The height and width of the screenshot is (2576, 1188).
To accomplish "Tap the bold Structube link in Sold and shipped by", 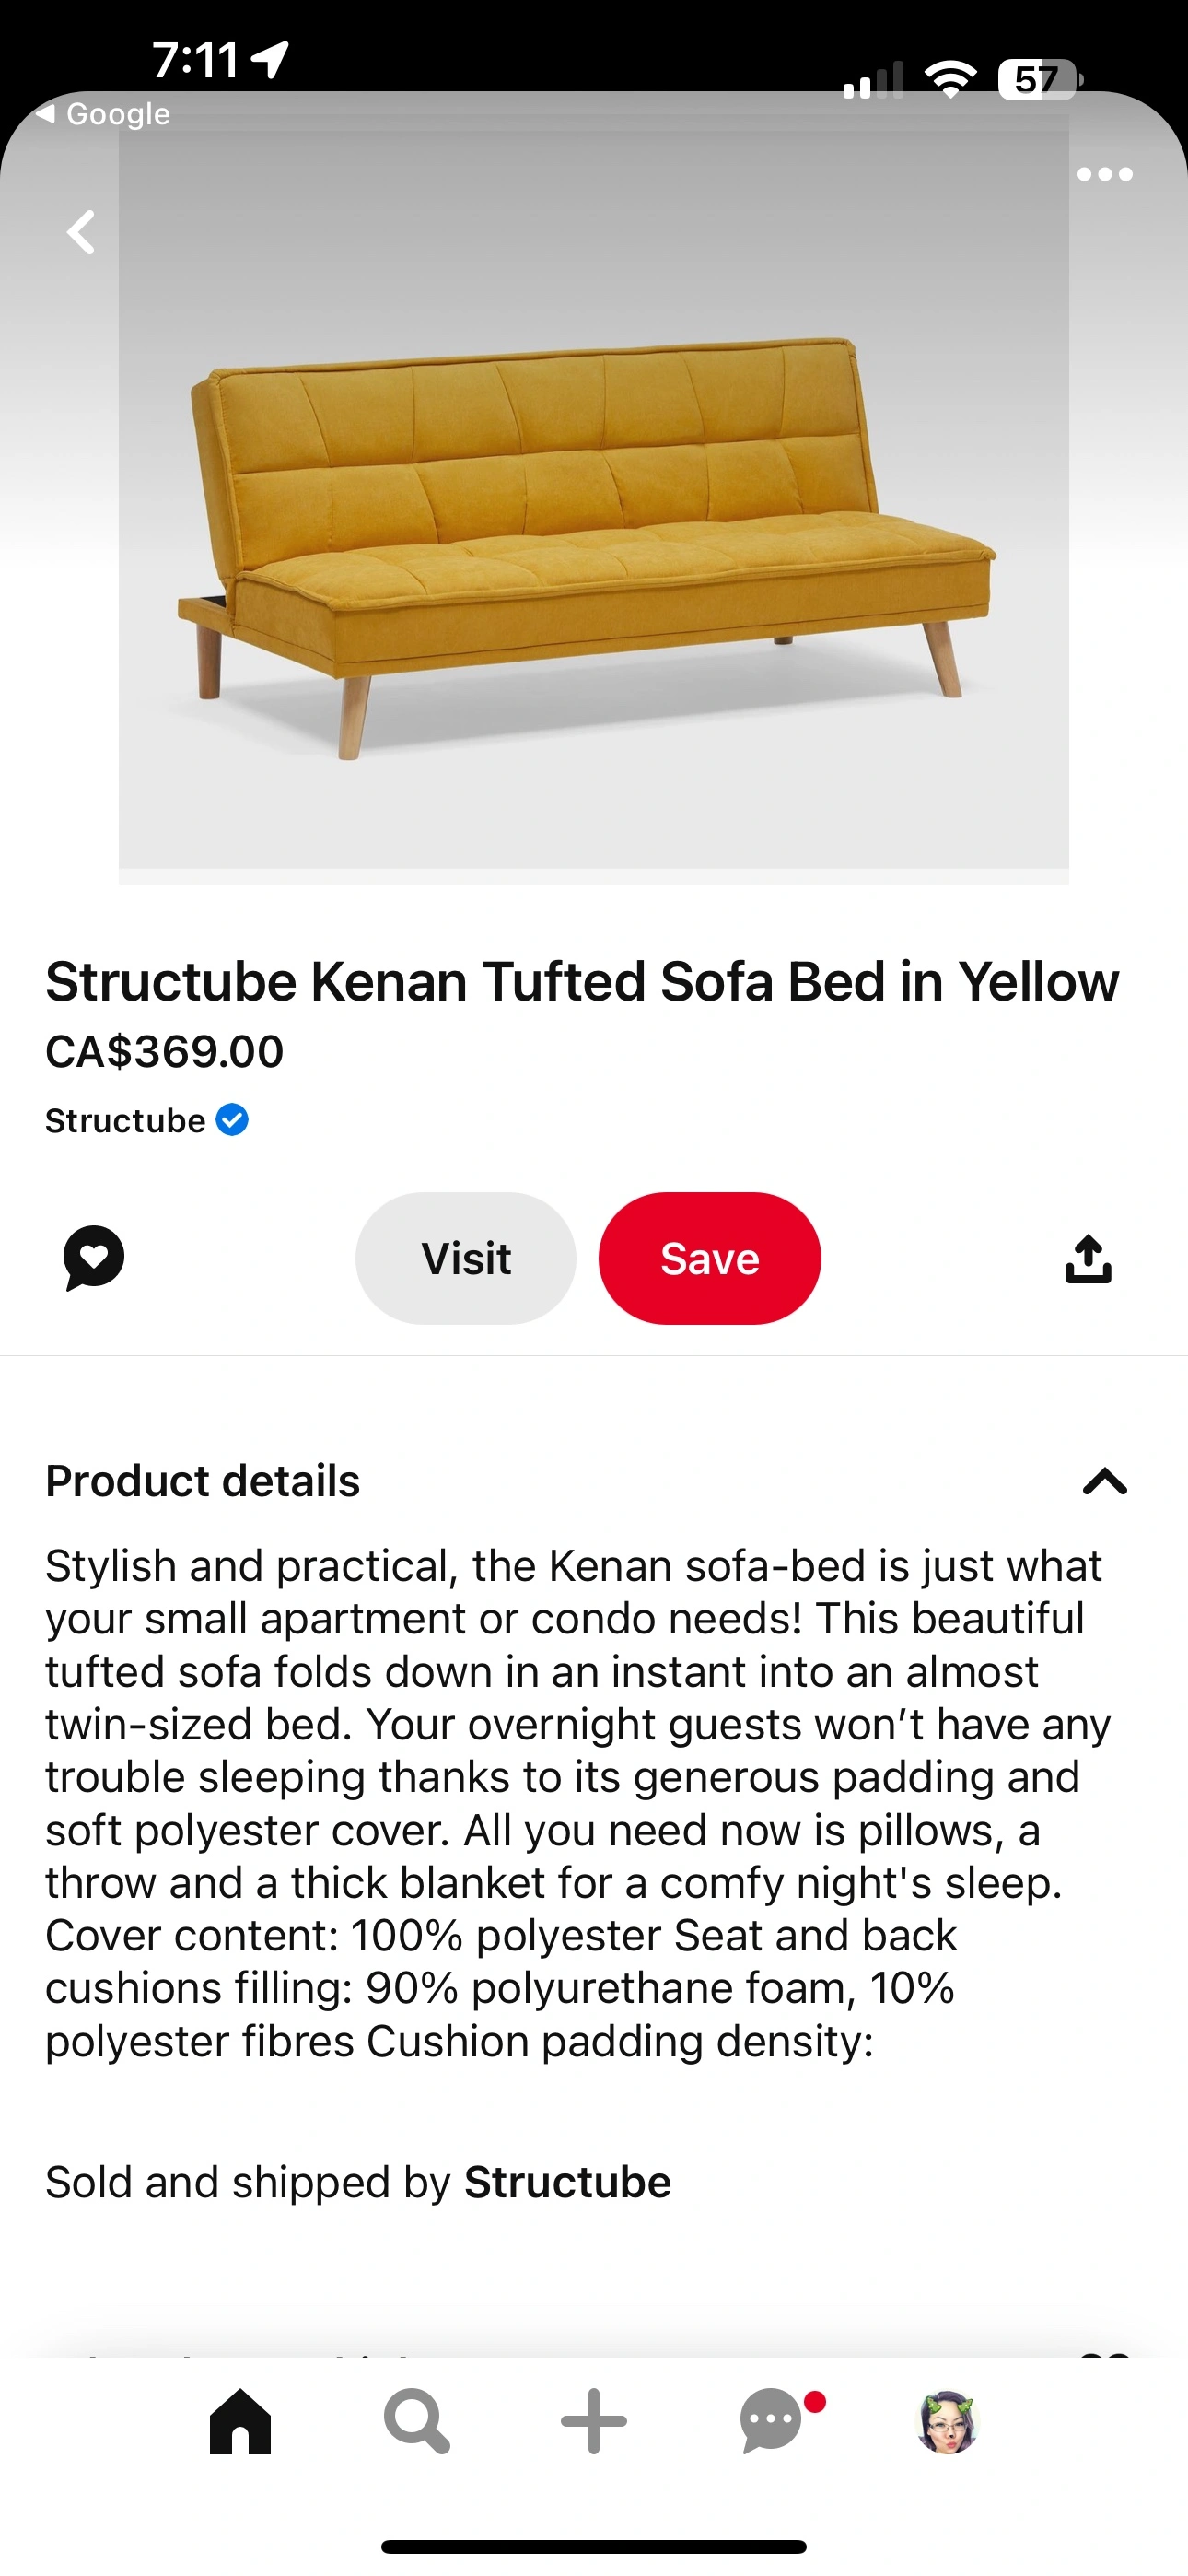I will [567, 2182].
